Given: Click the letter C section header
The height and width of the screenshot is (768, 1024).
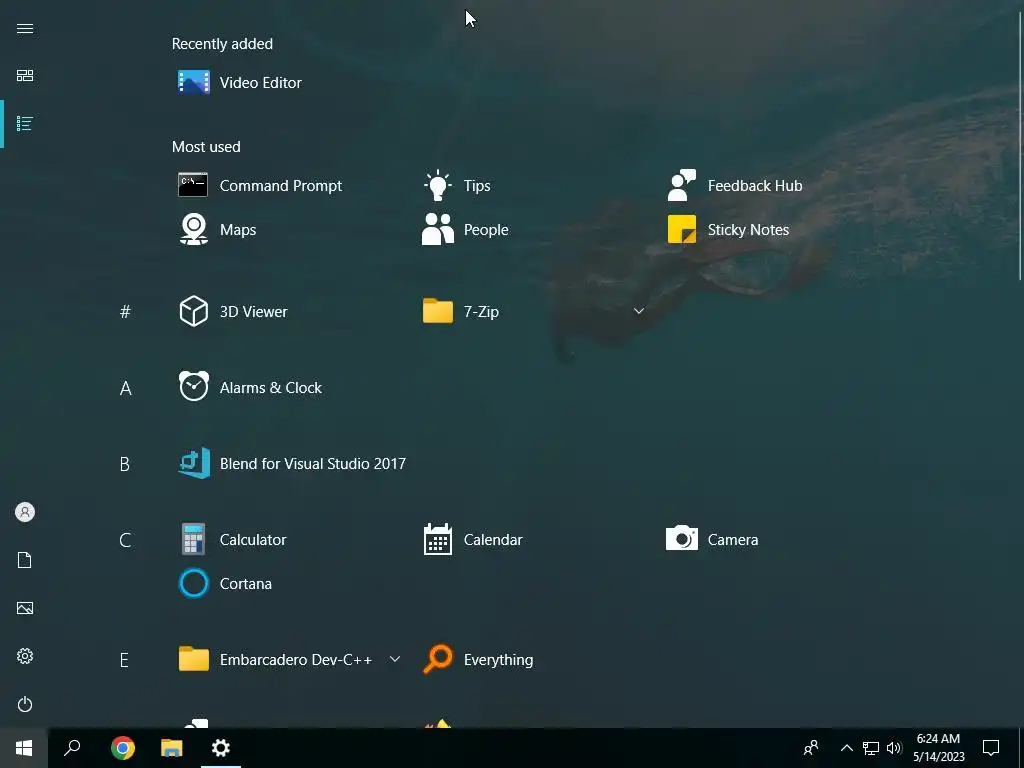Looking at the screenshot, I should coord(125,540).
